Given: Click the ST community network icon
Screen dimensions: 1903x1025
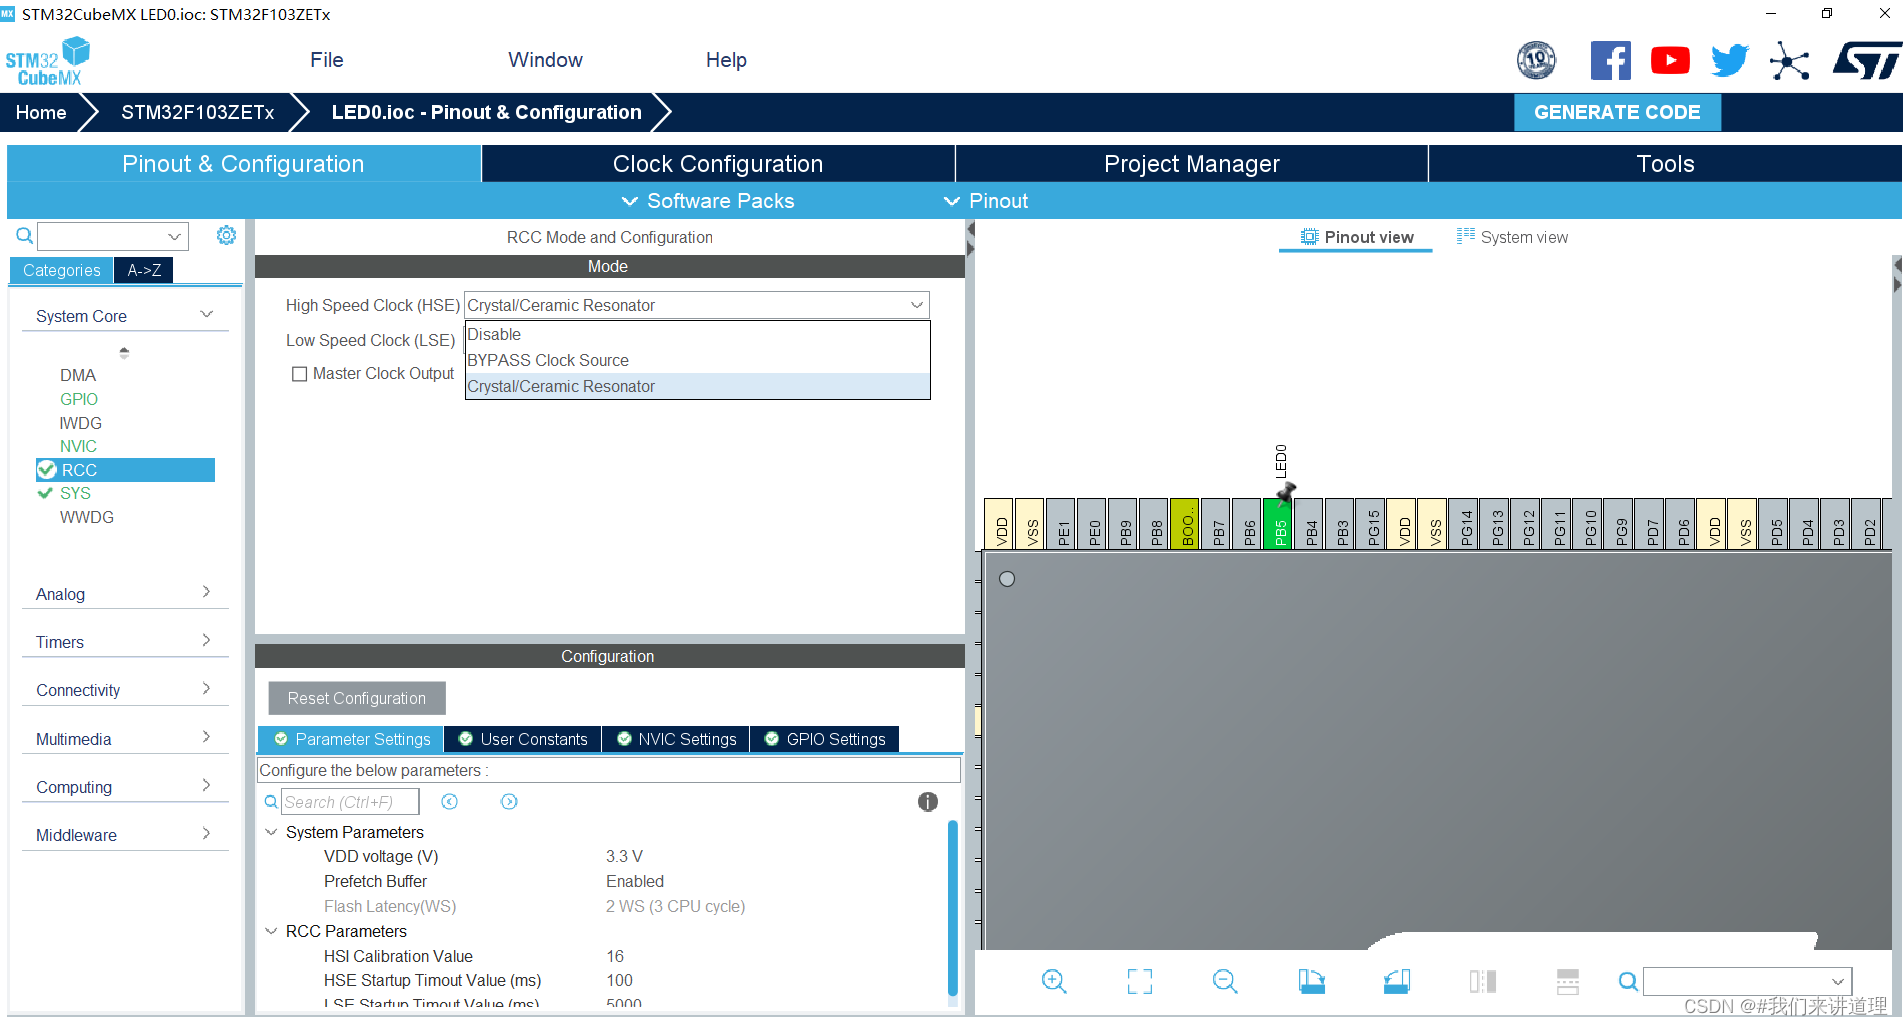Looking at the screenshot, I should point(1789,61).
